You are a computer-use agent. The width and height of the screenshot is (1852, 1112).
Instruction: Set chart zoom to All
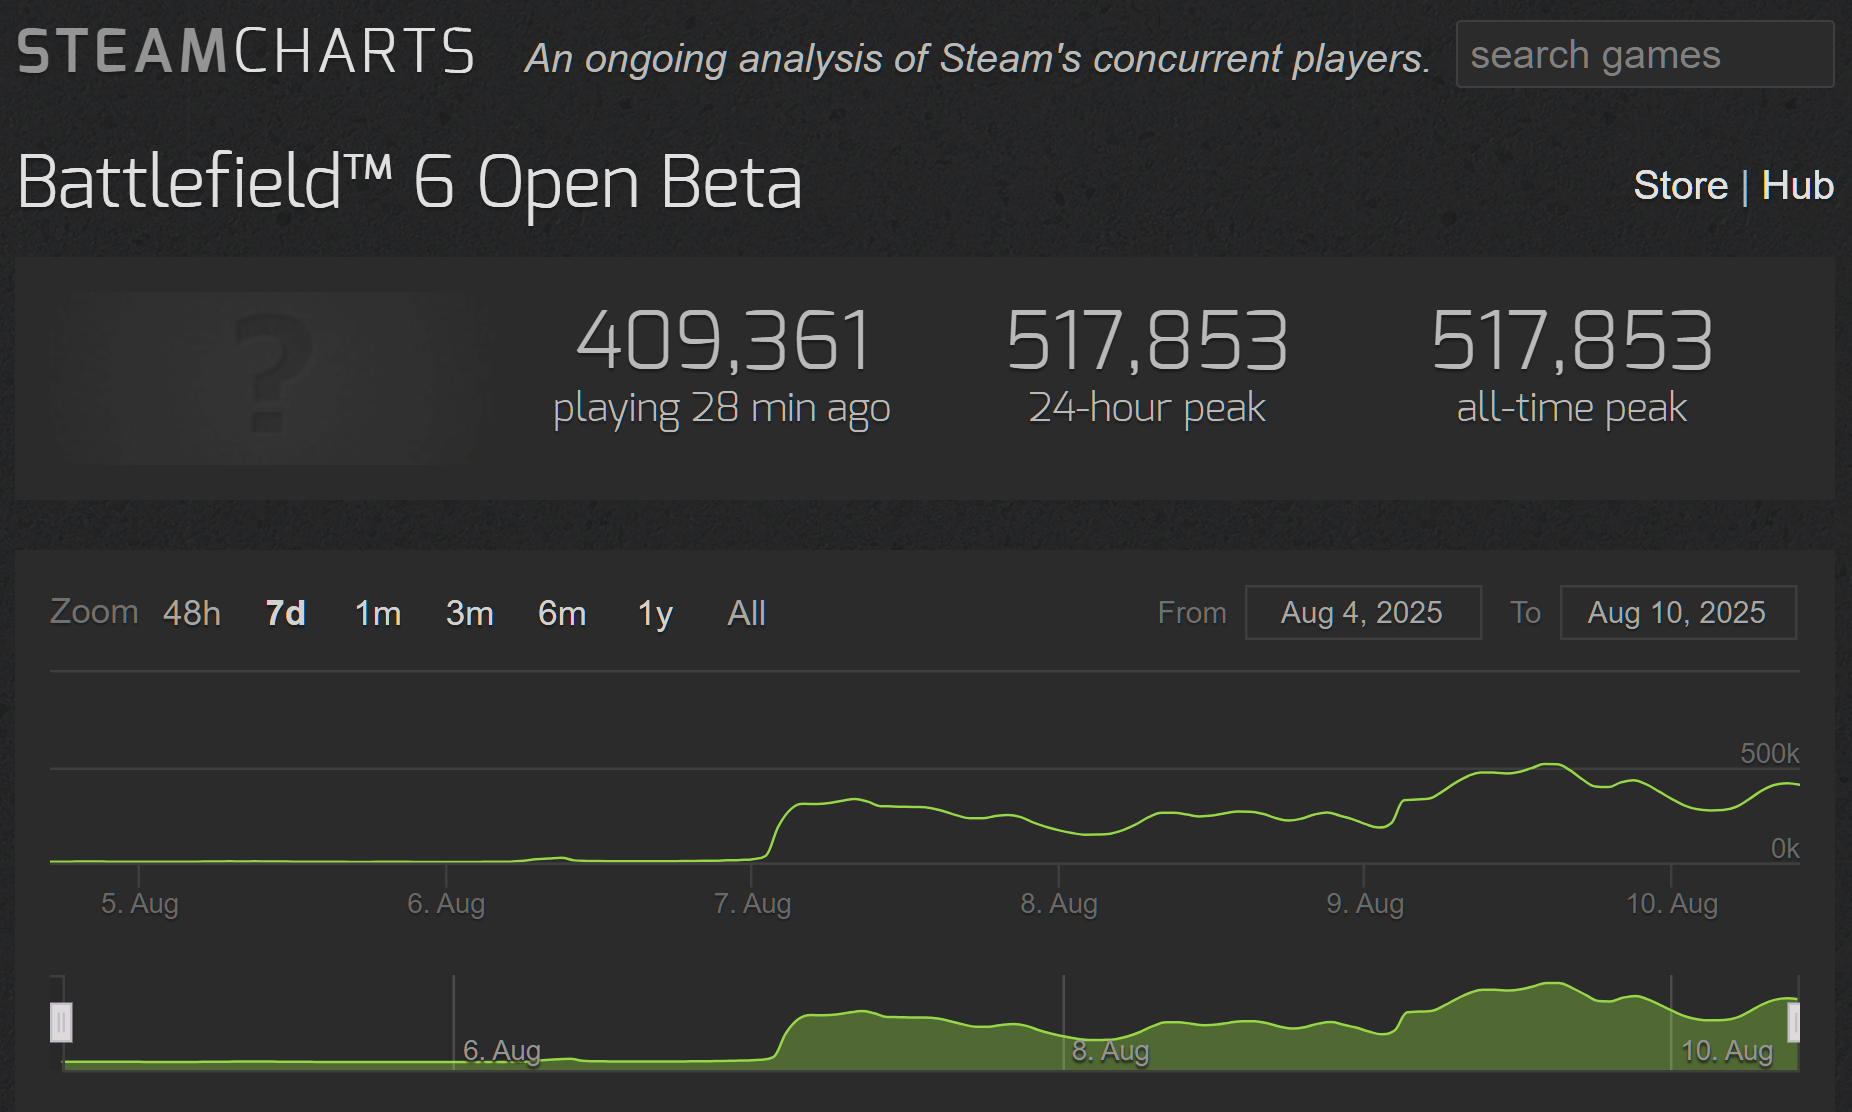click(x=747, y=613)
